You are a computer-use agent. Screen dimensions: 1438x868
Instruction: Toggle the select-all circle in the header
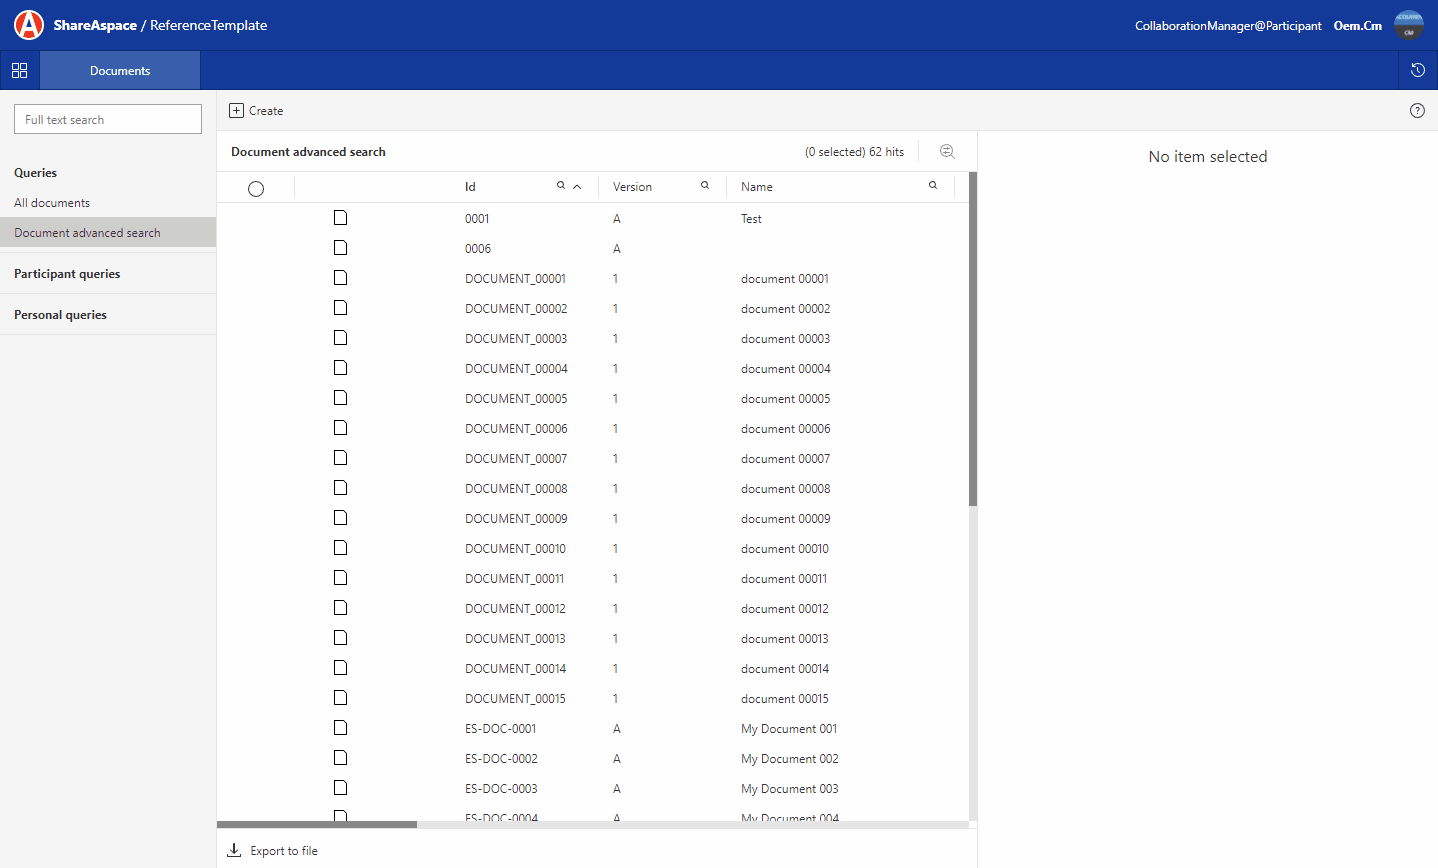256,188
